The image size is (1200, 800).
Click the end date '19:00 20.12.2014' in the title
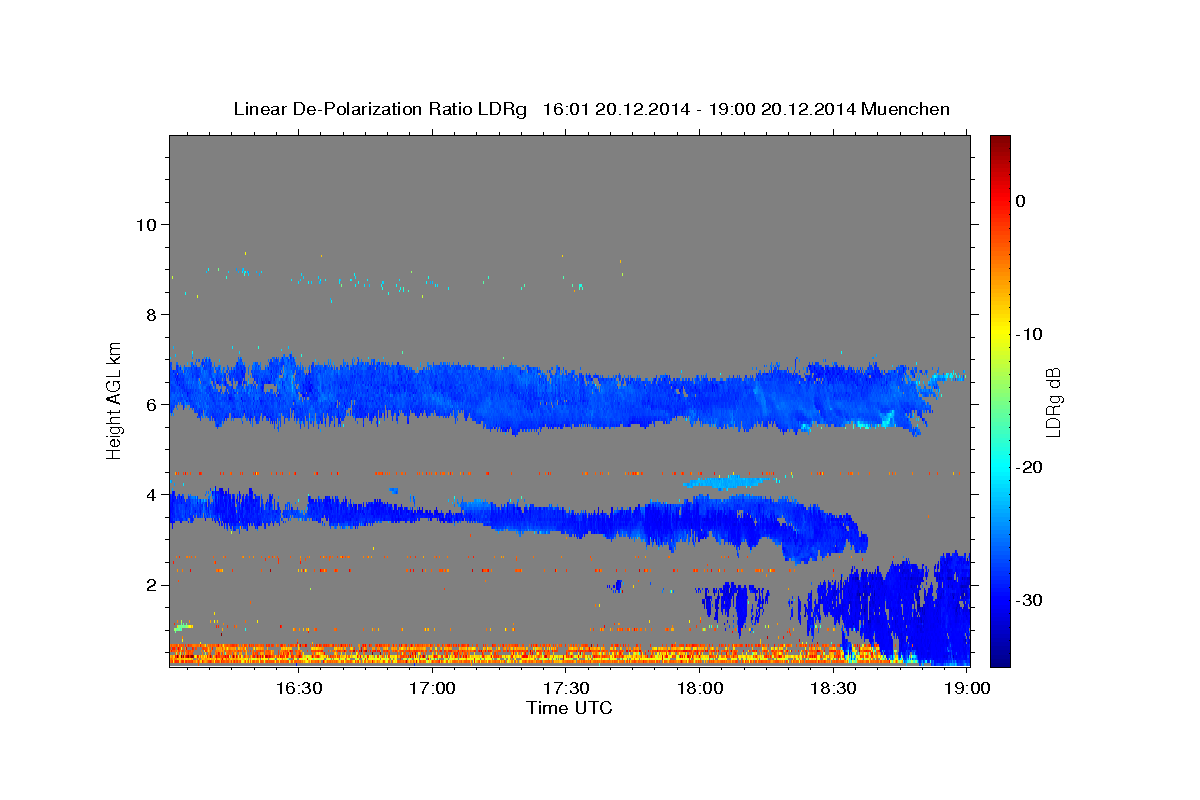tap(782, 109)
